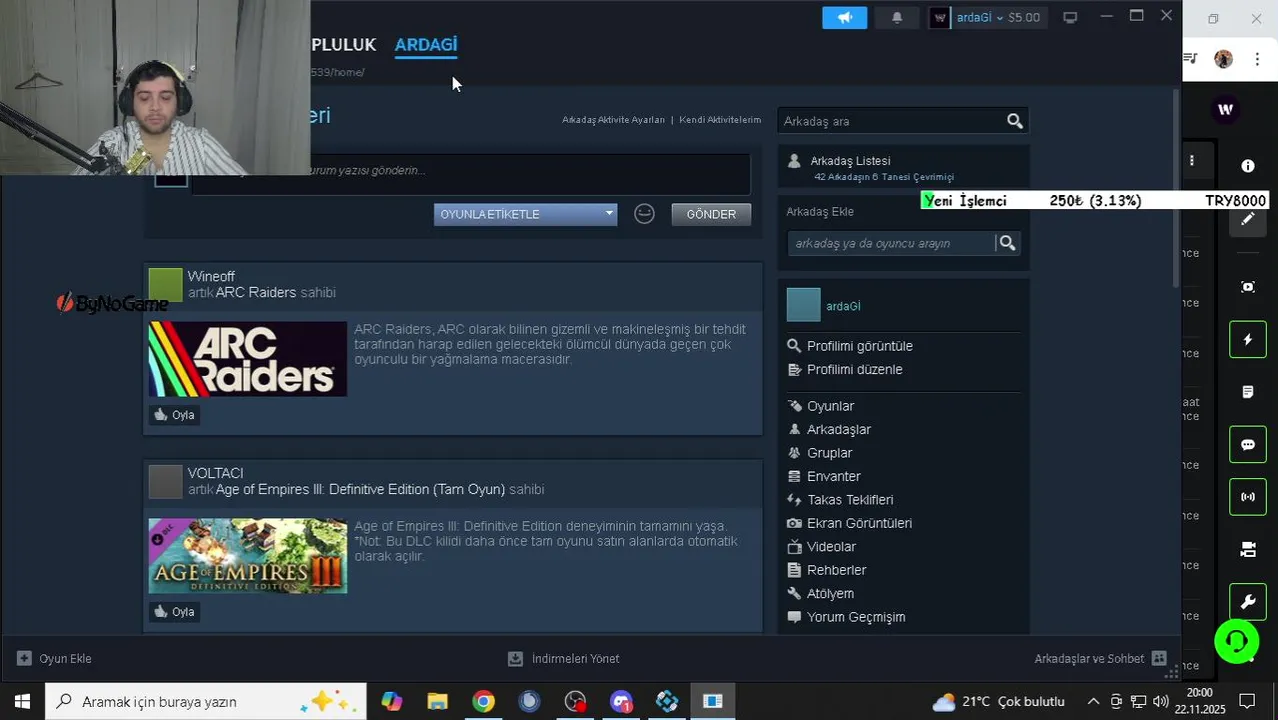This screenshot has width=1278, height=720.
Task: Open Copilot from the taskbar
Action: coord(391,702)
